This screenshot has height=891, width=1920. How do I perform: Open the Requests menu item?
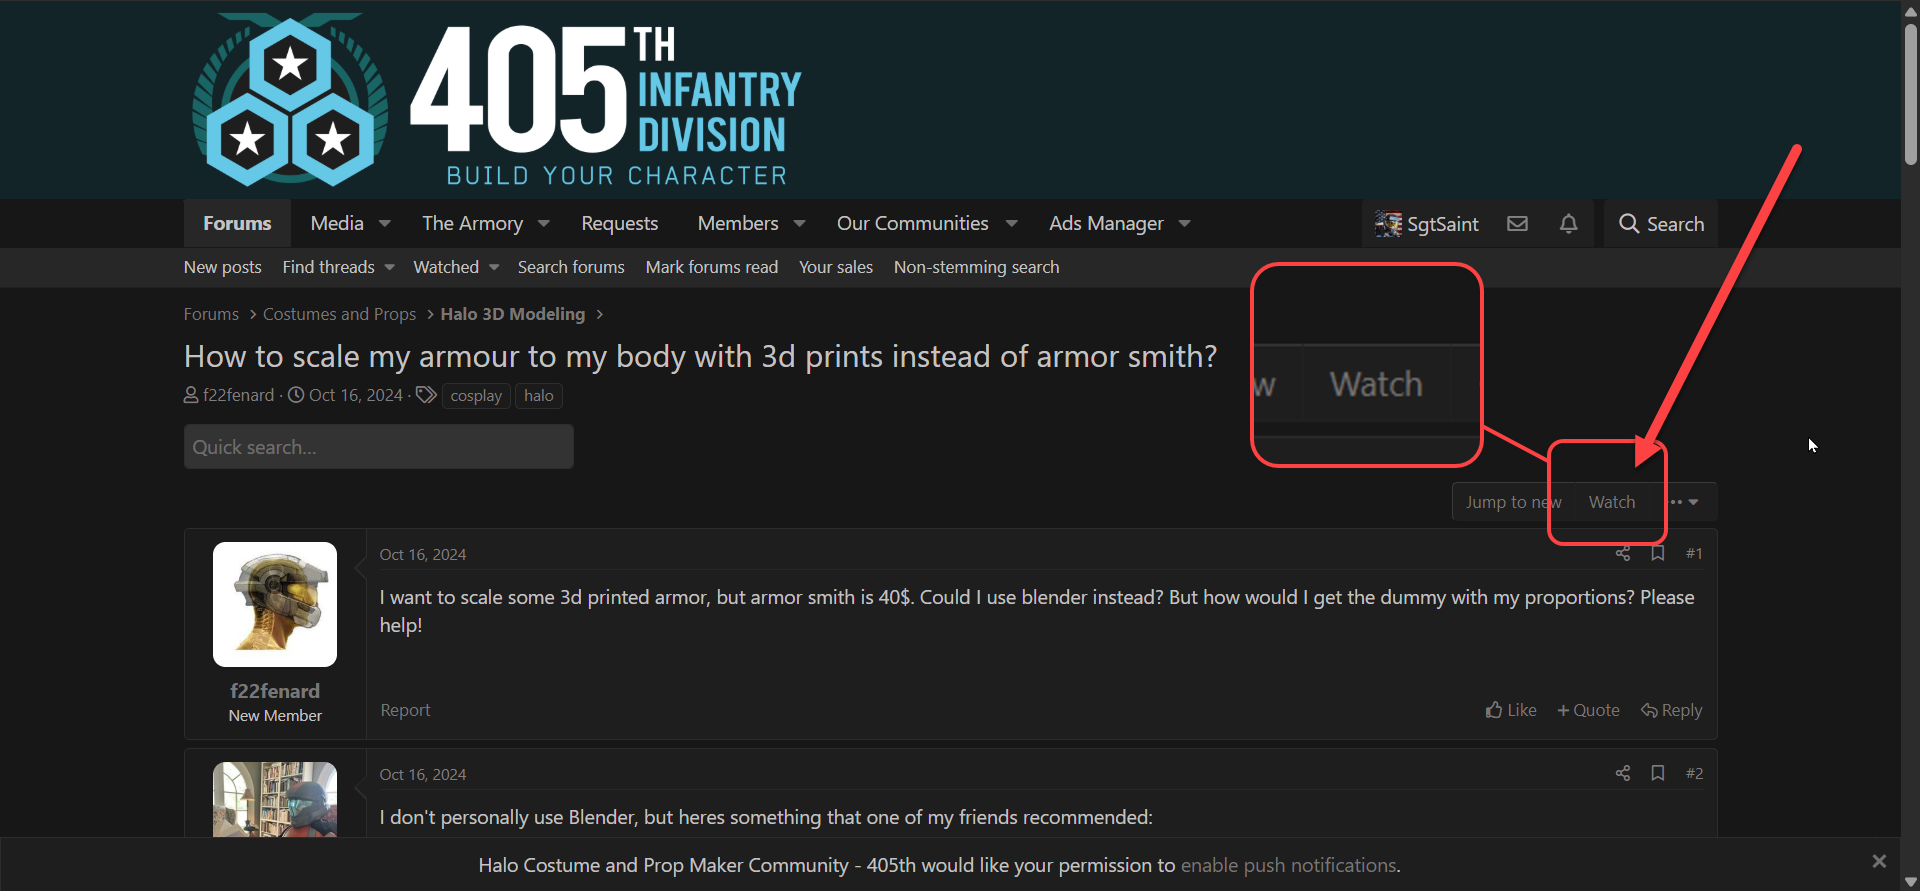[620, 224]
